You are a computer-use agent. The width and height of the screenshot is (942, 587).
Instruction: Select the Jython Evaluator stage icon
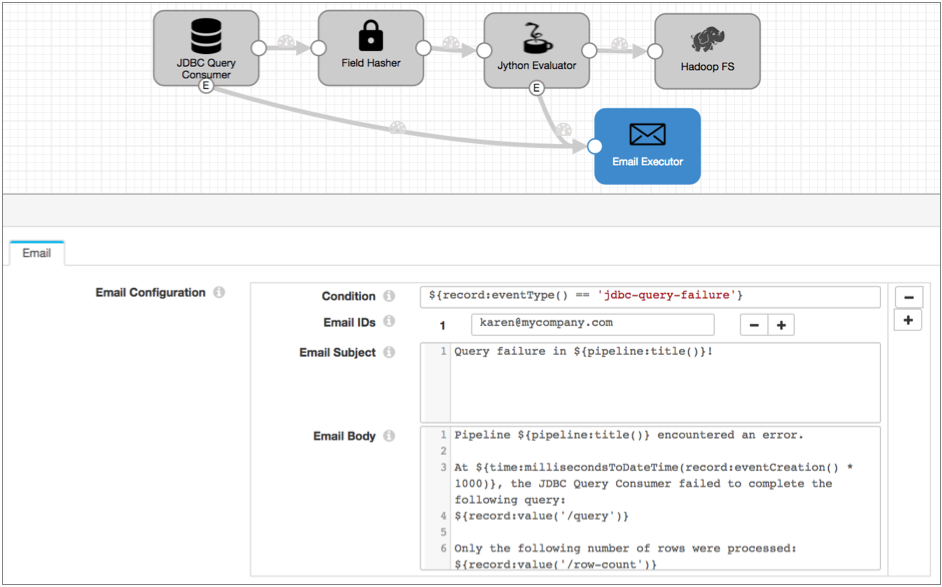pos(537,39)
